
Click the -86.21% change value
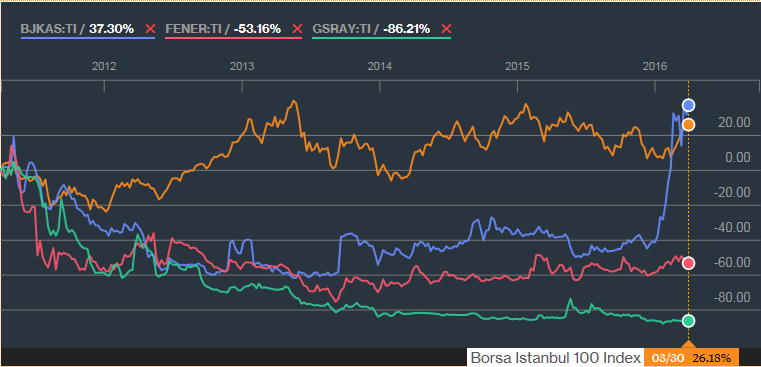[x=407, y=29]
